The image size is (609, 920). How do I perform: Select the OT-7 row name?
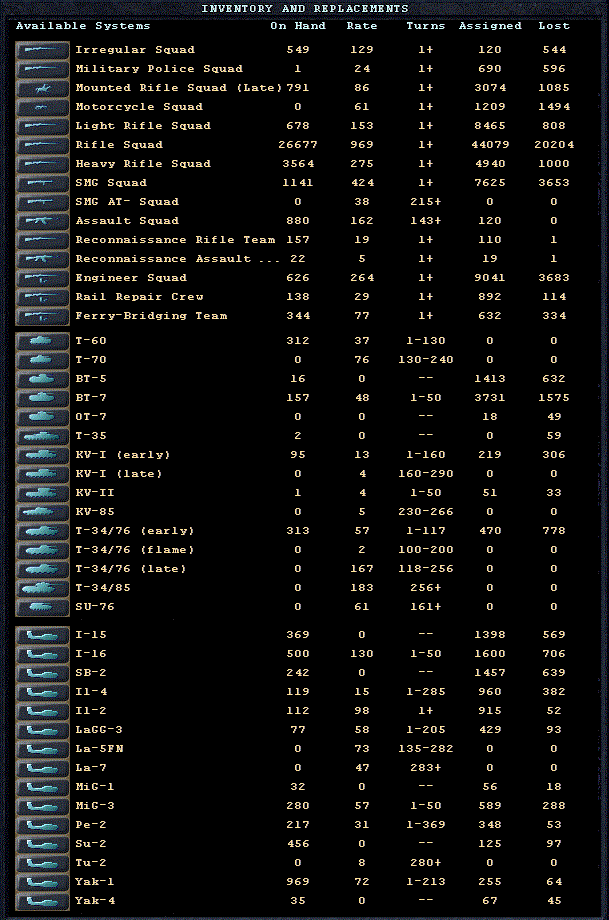(91, 417)
